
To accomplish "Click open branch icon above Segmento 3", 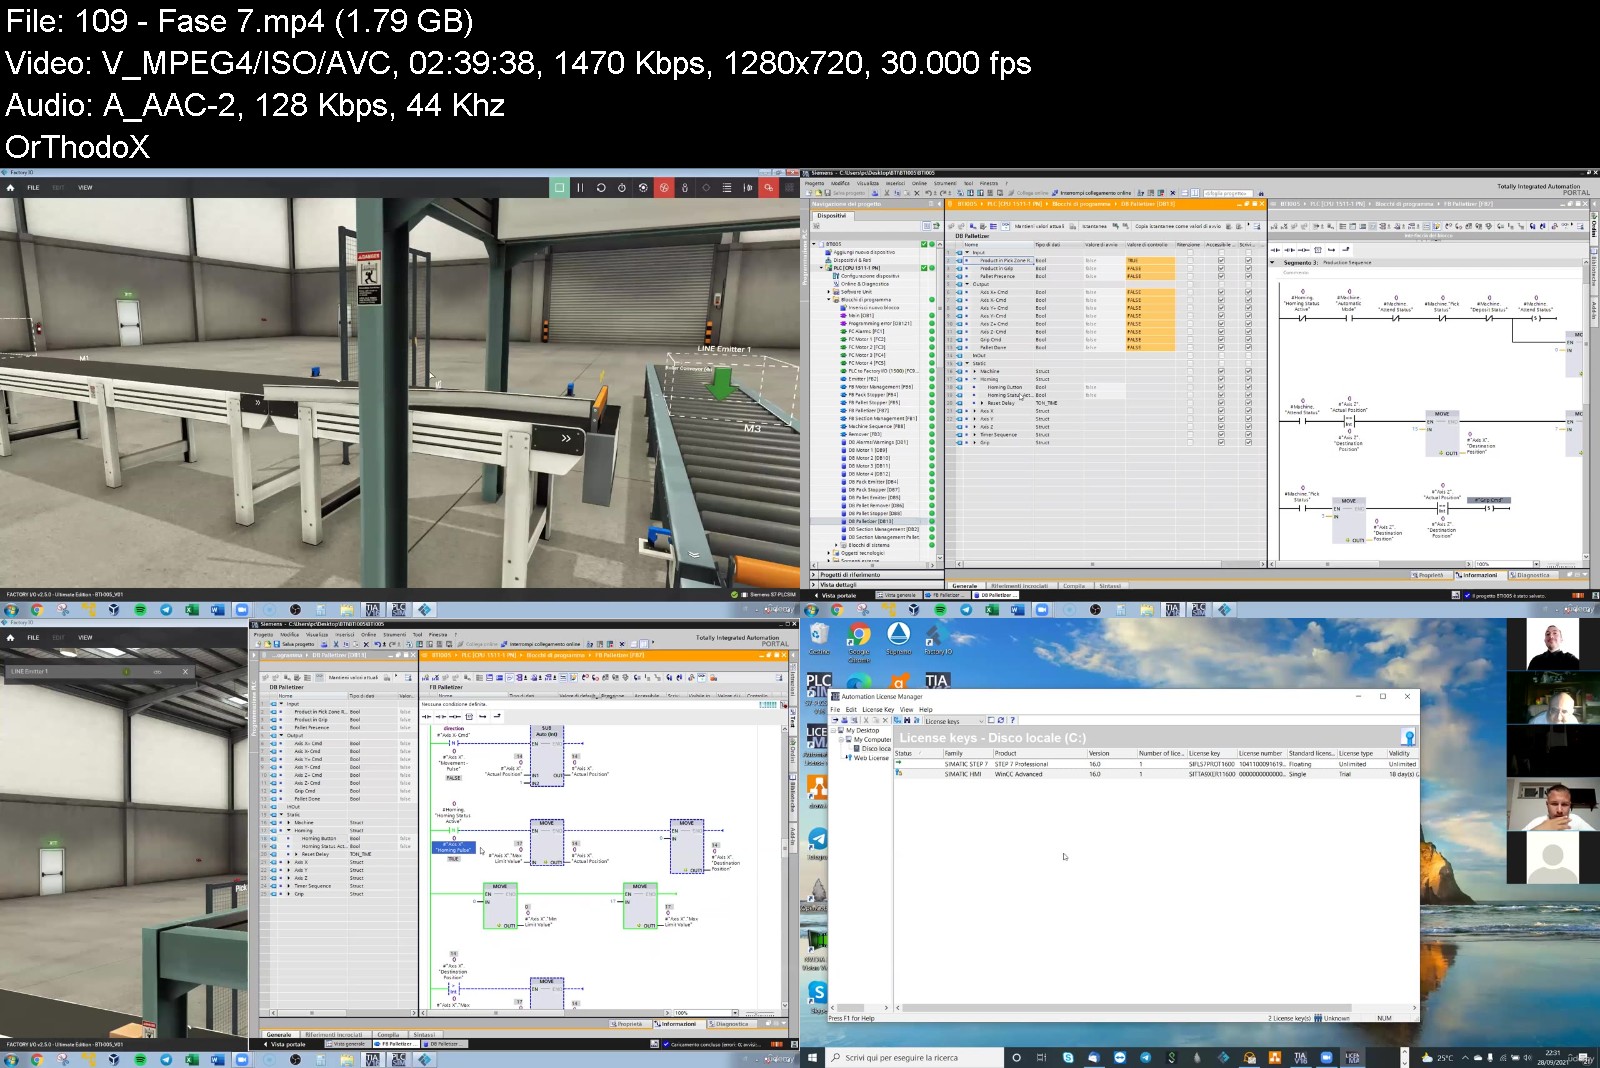I will coord(1332,249).
